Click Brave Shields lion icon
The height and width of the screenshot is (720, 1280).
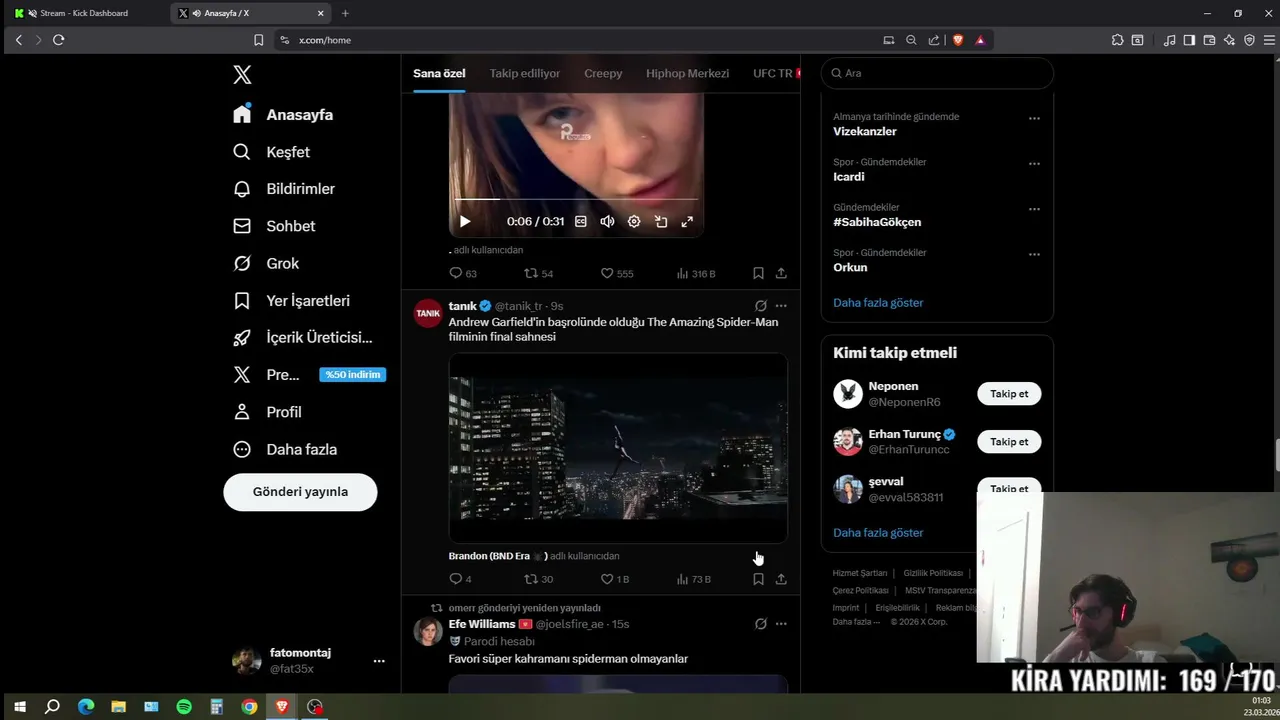(958, 40)
